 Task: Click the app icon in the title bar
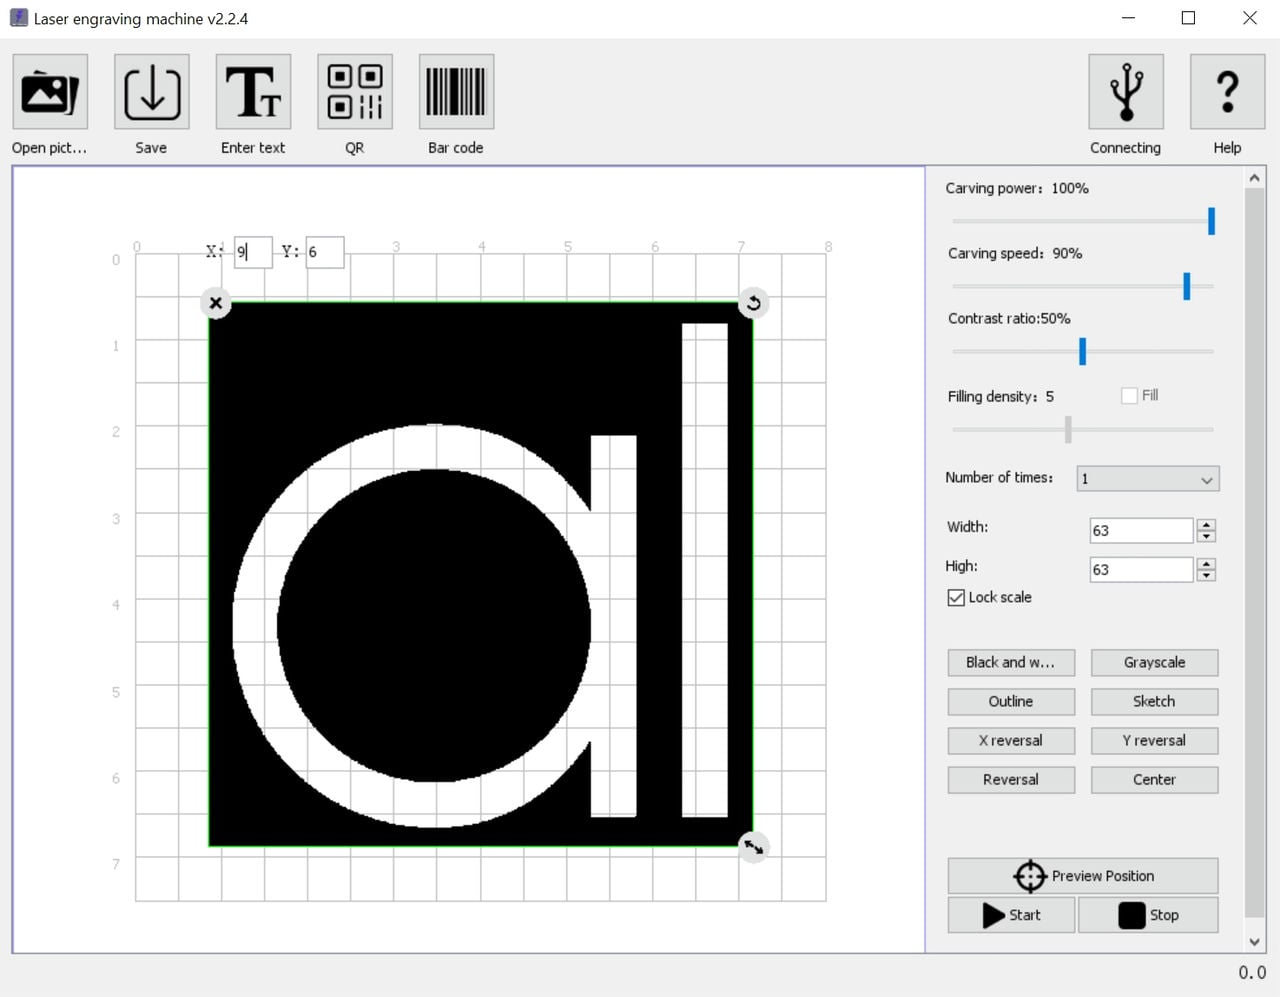[x=18, y=18]
